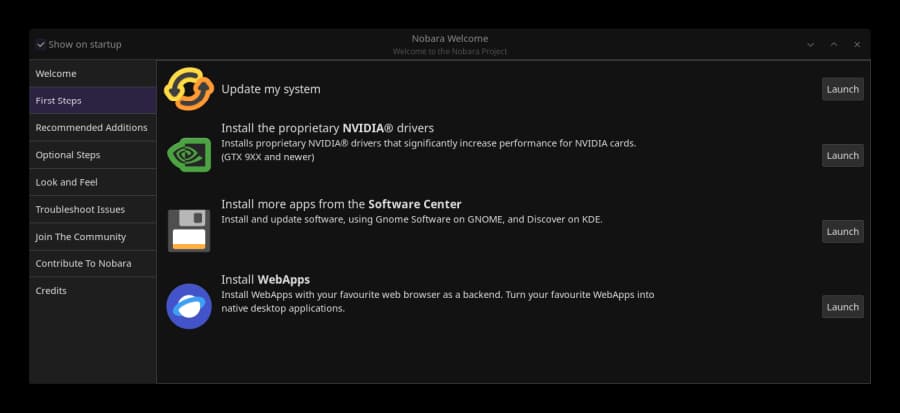Click the blue WebApps planet icon
Image resolution: width=900 pixels, height=413 pixels.
[189, 306]
